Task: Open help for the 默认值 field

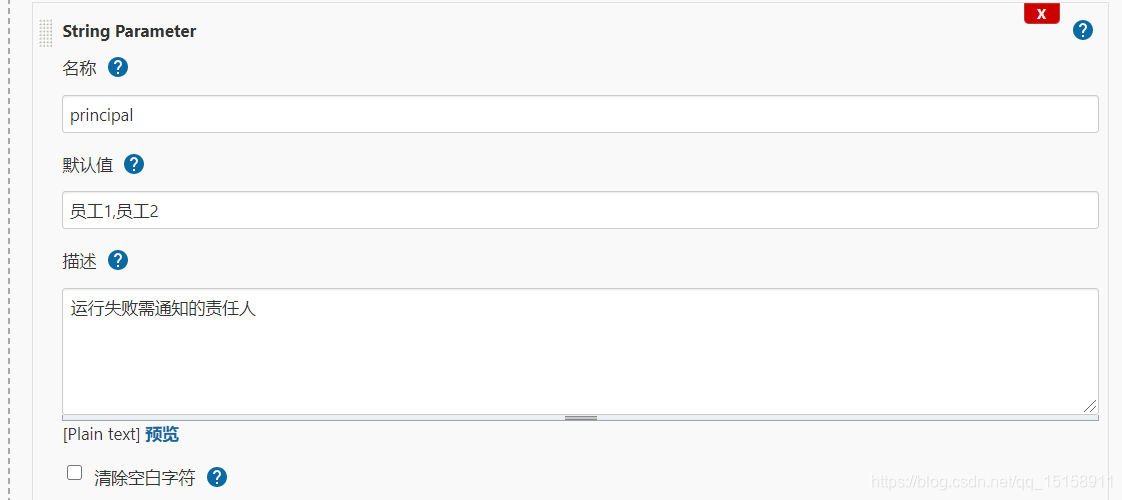Action: pyautogui.click(x=134, y=164)
